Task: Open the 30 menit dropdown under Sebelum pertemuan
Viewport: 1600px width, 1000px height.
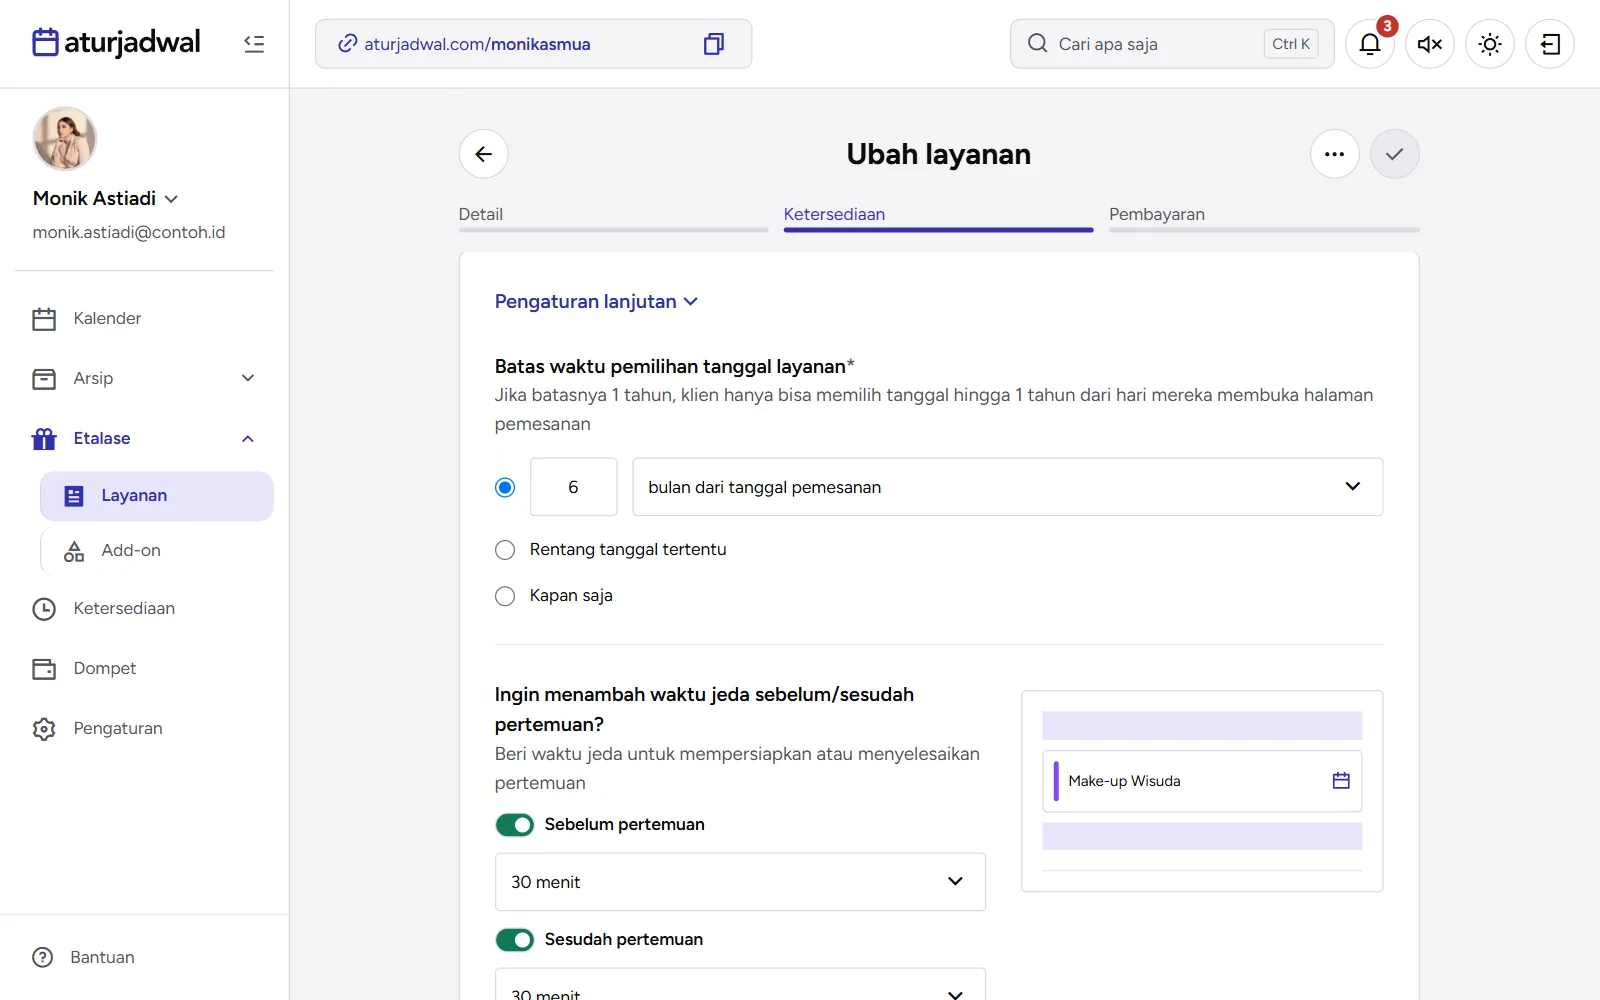Action: [740, 882]
